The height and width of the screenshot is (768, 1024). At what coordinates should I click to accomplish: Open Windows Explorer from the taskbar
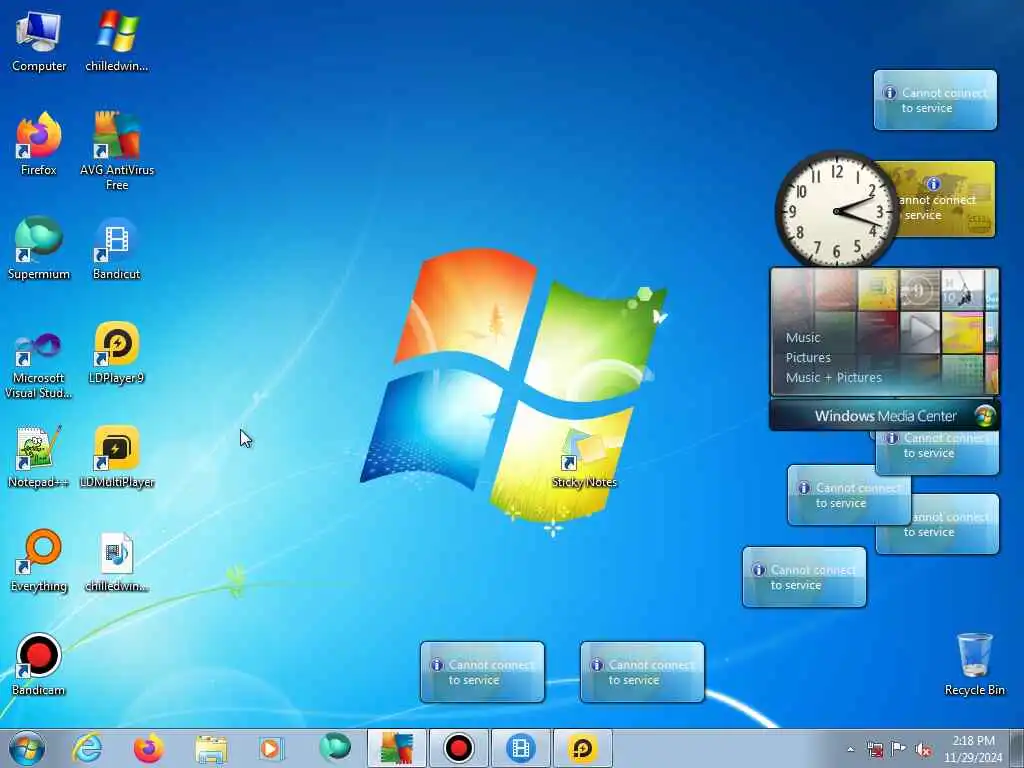(211, 748)
